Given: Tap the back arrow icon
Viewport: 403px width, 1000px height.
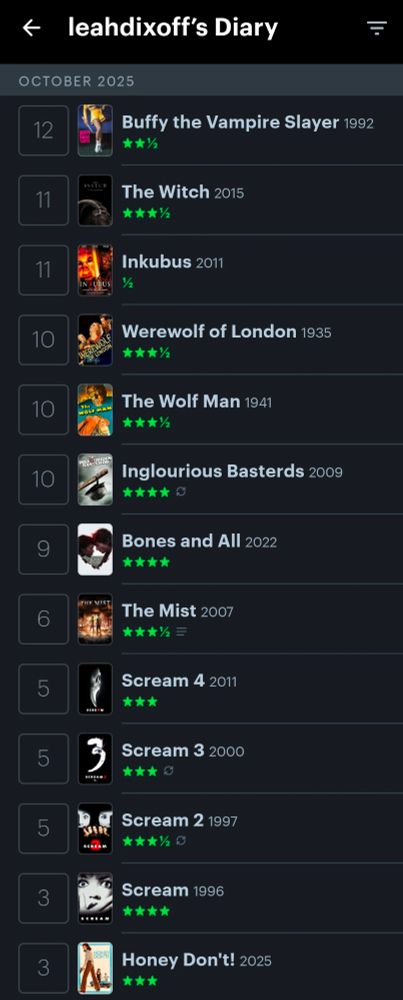Looking at the screenshot, I should click(31, 27).
